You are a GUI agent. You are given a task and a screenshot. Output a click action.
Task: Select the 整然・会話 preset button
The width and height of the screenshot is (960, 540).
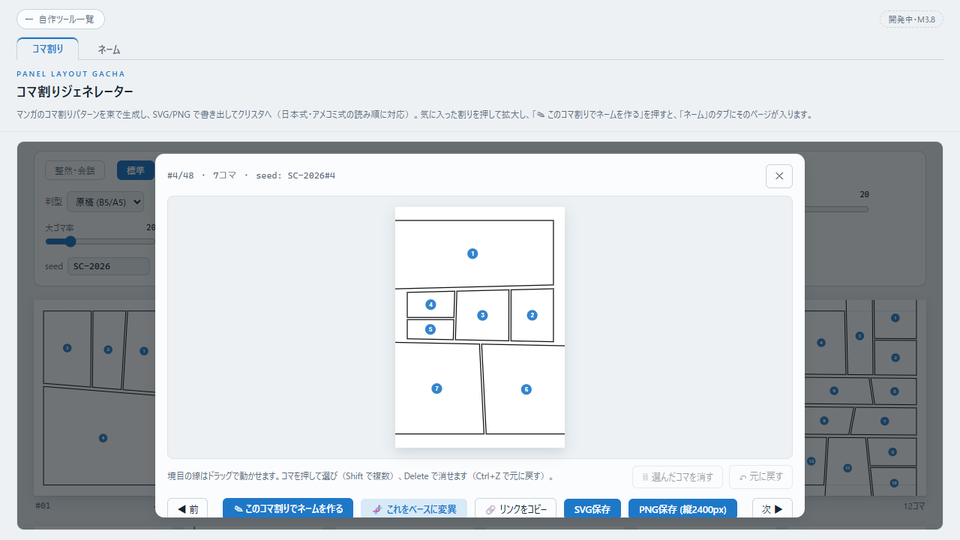click(75, 170)
